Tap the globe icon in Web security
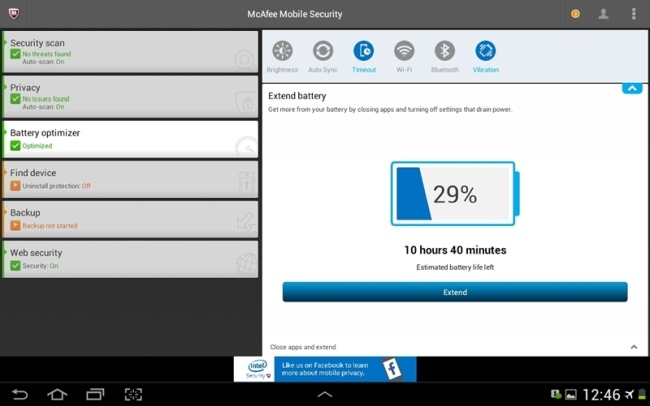 pos(247,264)
